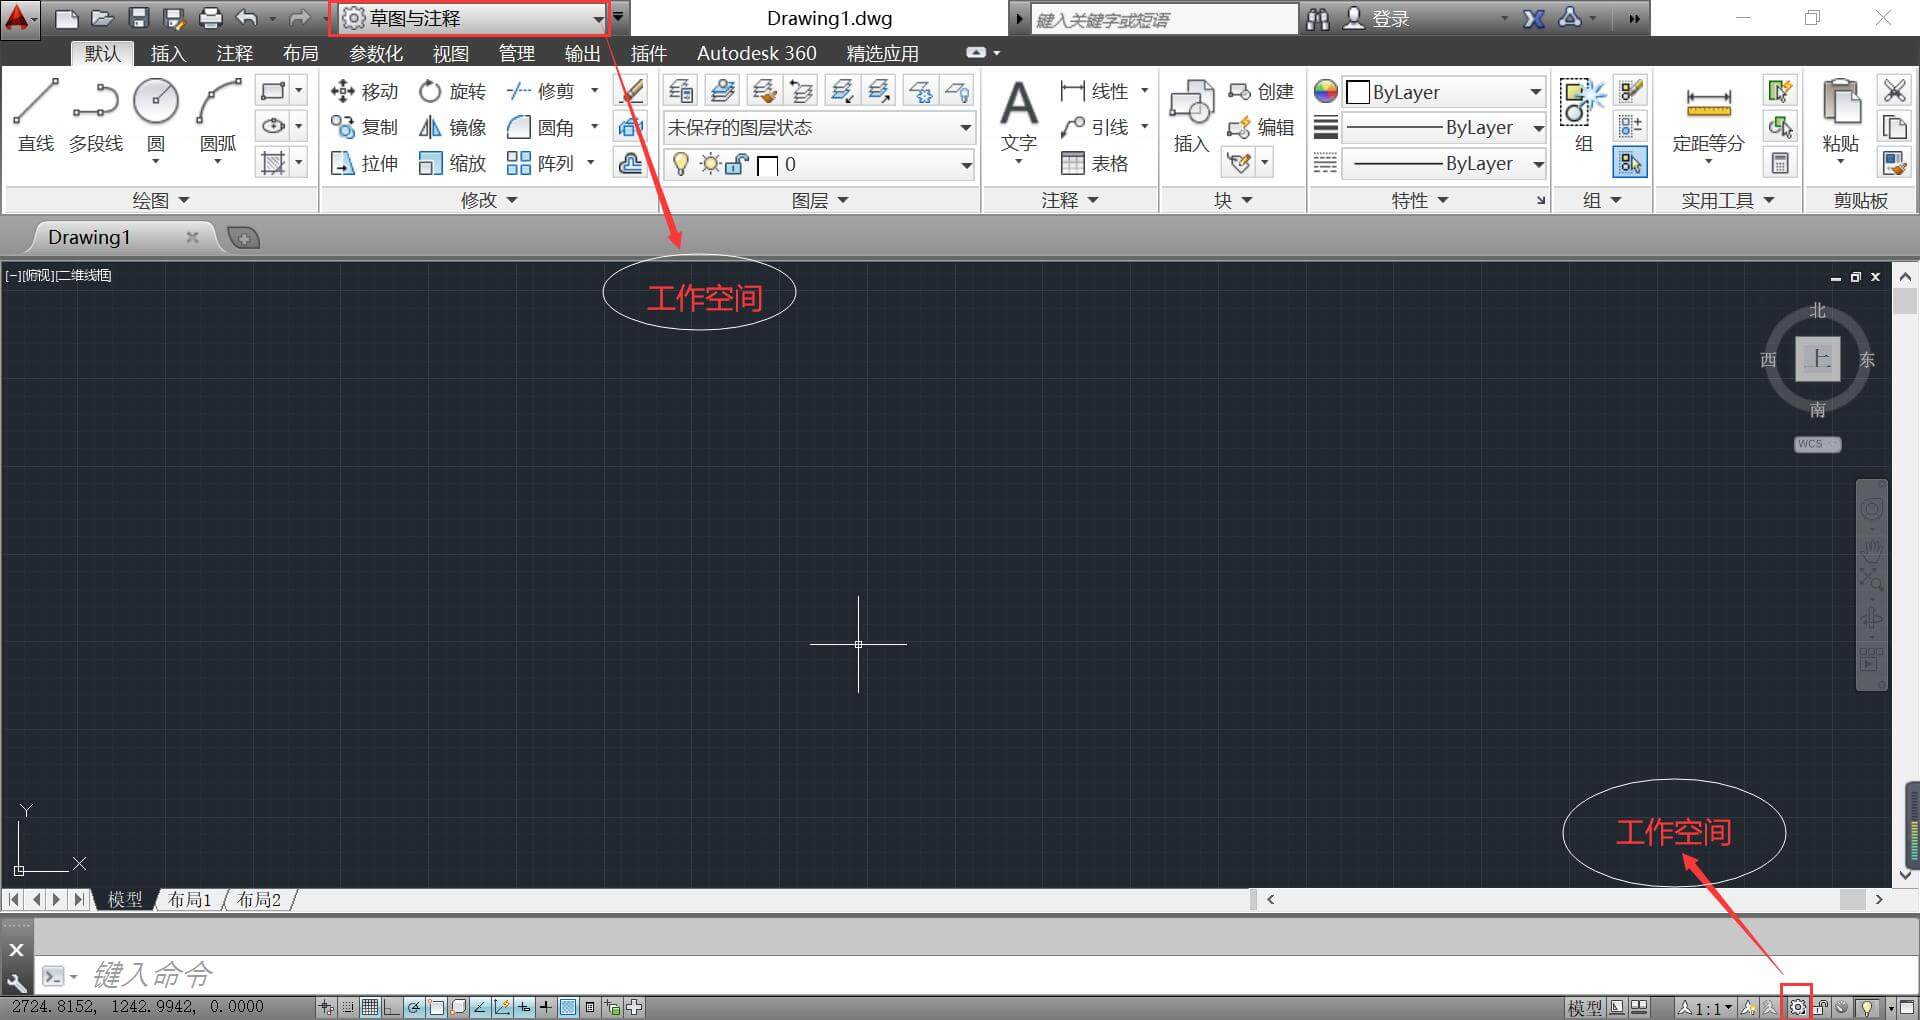Open the annotation scale 1:1 dropdown

pyautogui.click(x=1705, y=1008)
